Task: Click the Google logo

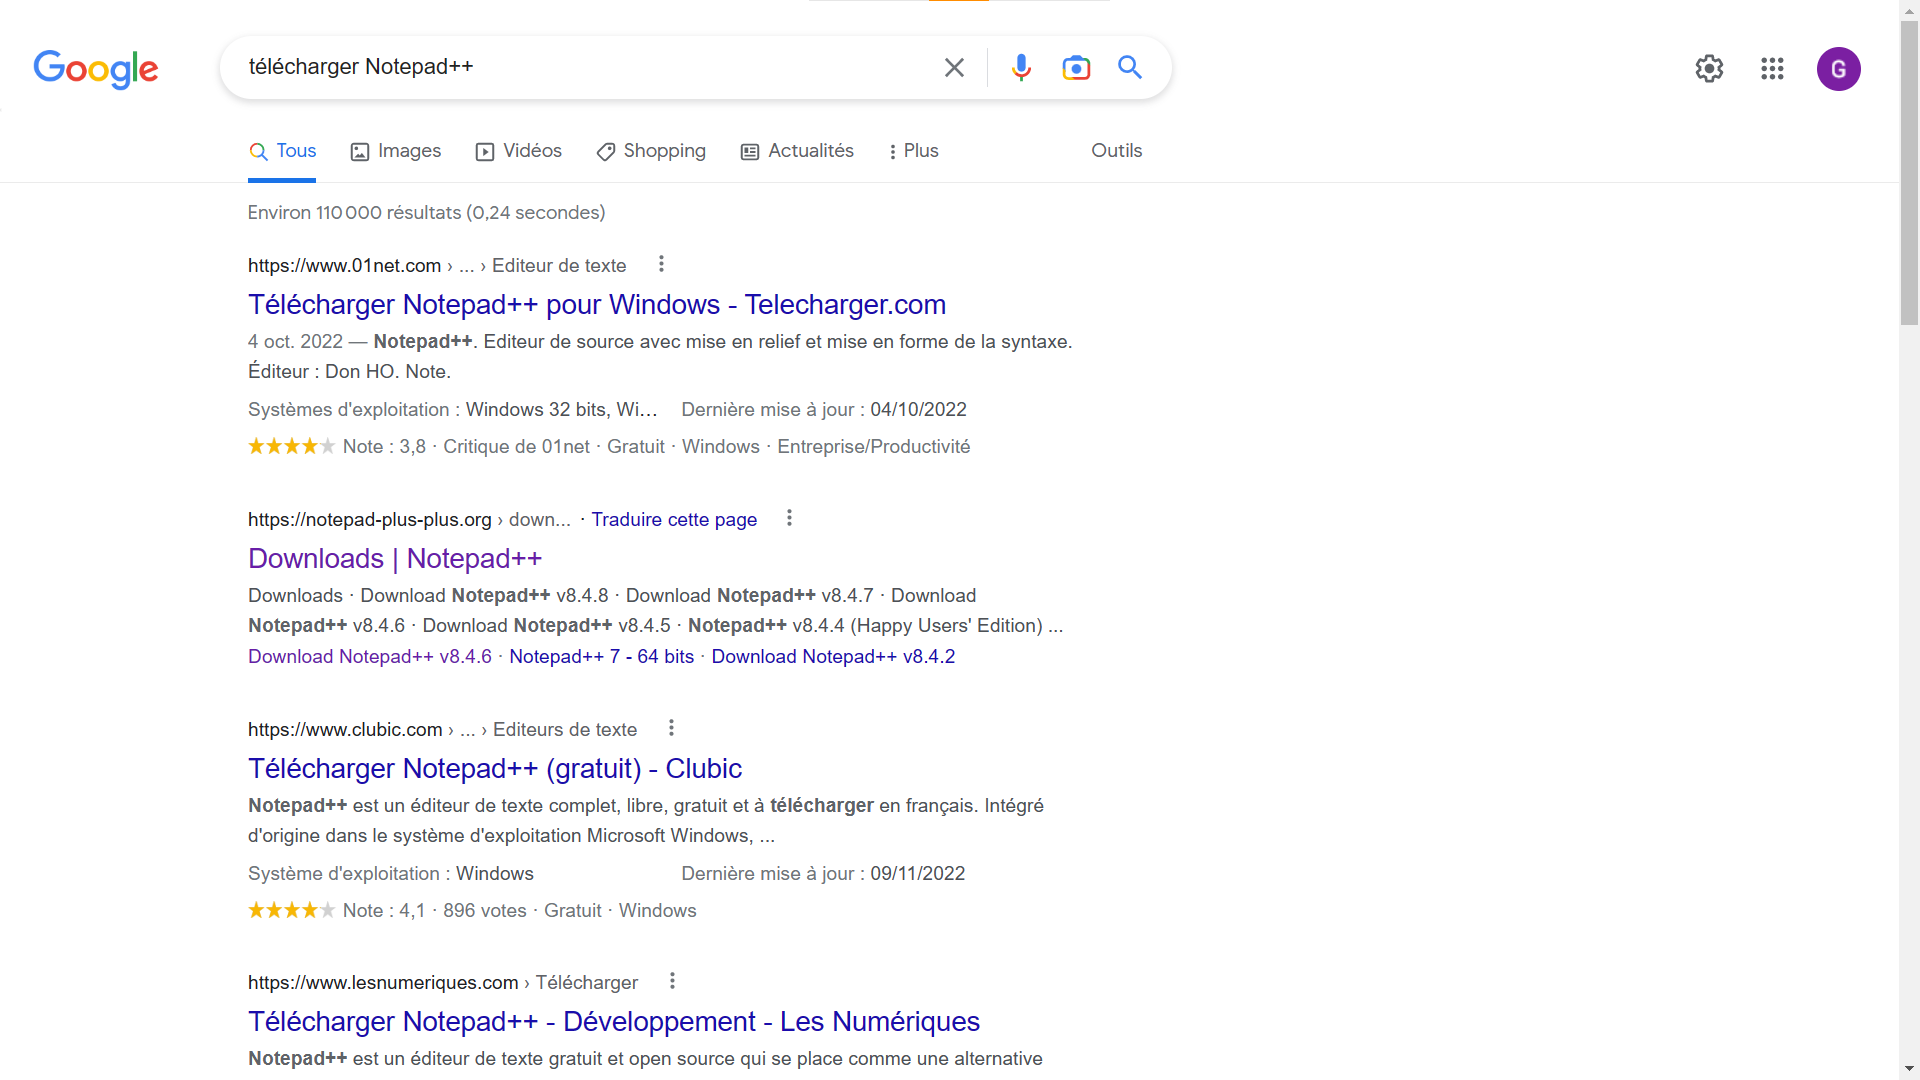Action: click(96, 68)
